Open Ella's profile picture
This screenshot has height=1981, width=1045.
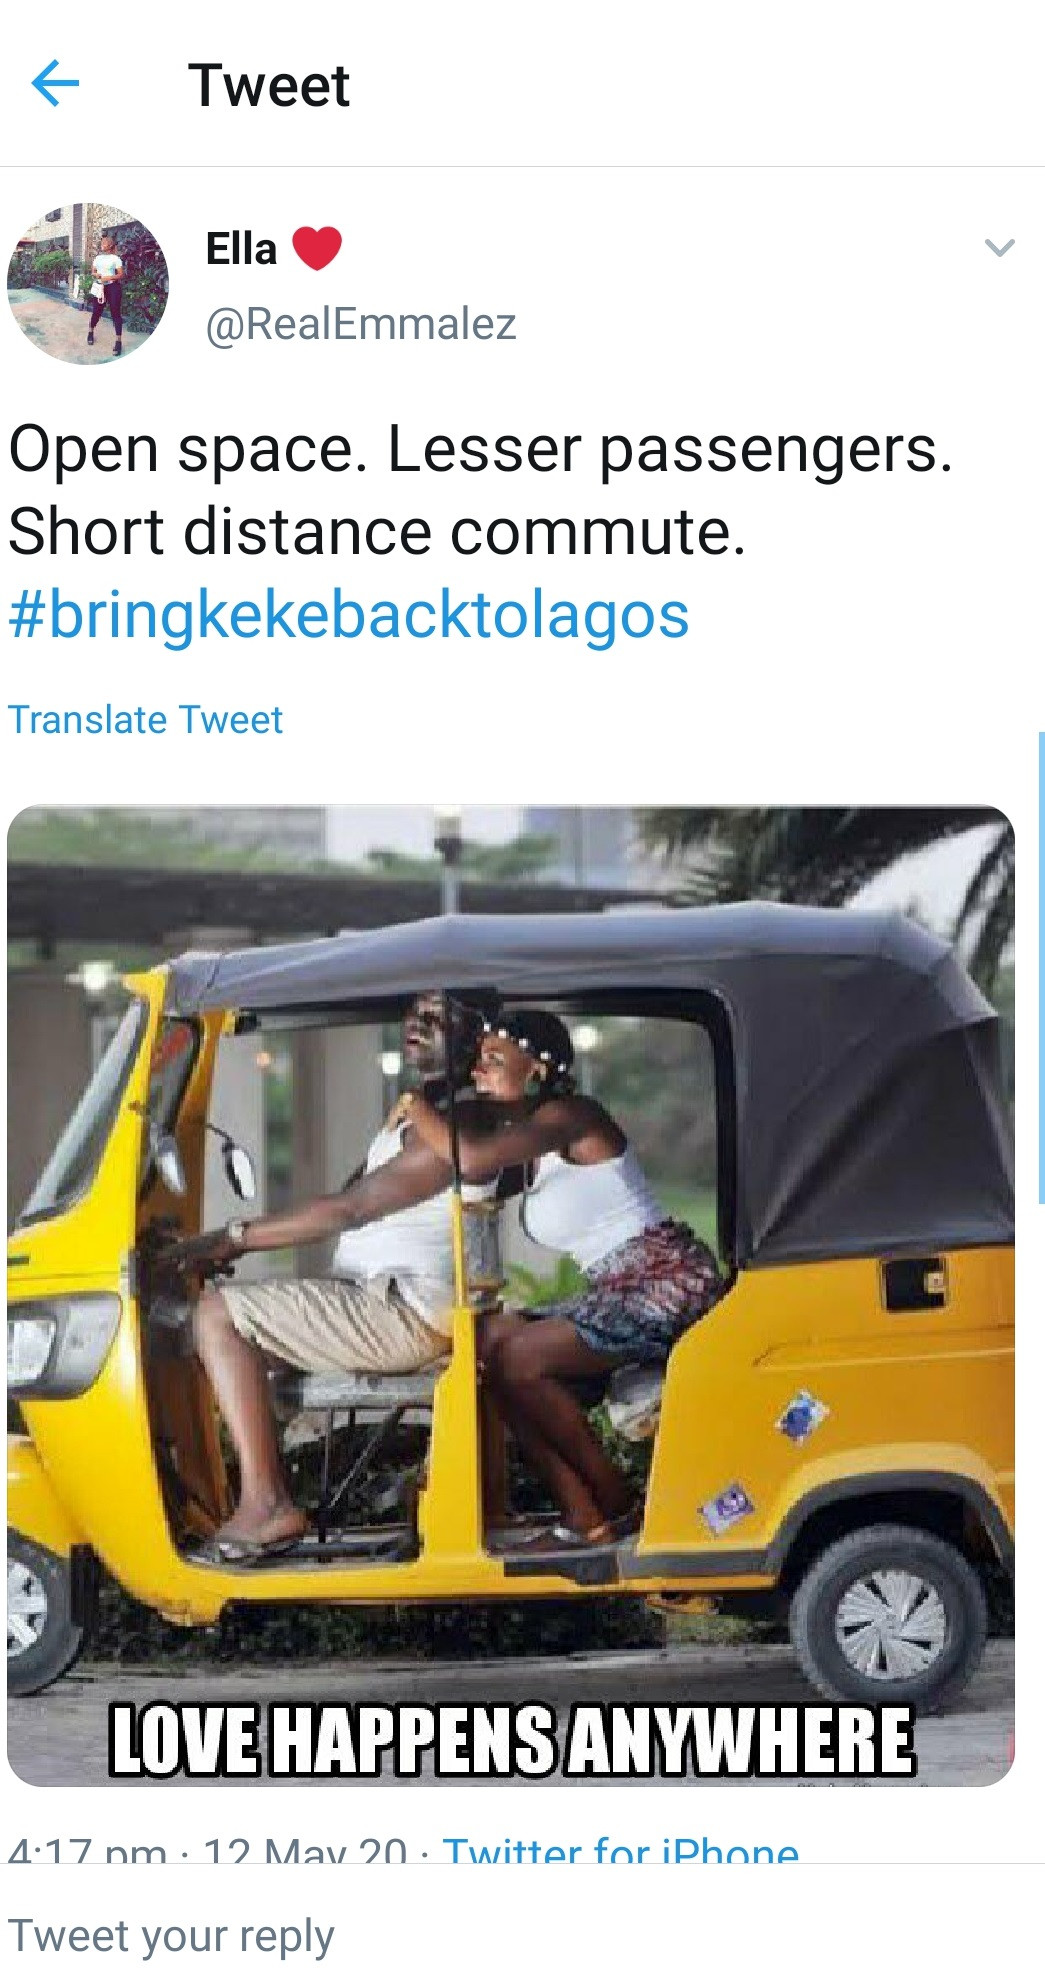(88, 284)
